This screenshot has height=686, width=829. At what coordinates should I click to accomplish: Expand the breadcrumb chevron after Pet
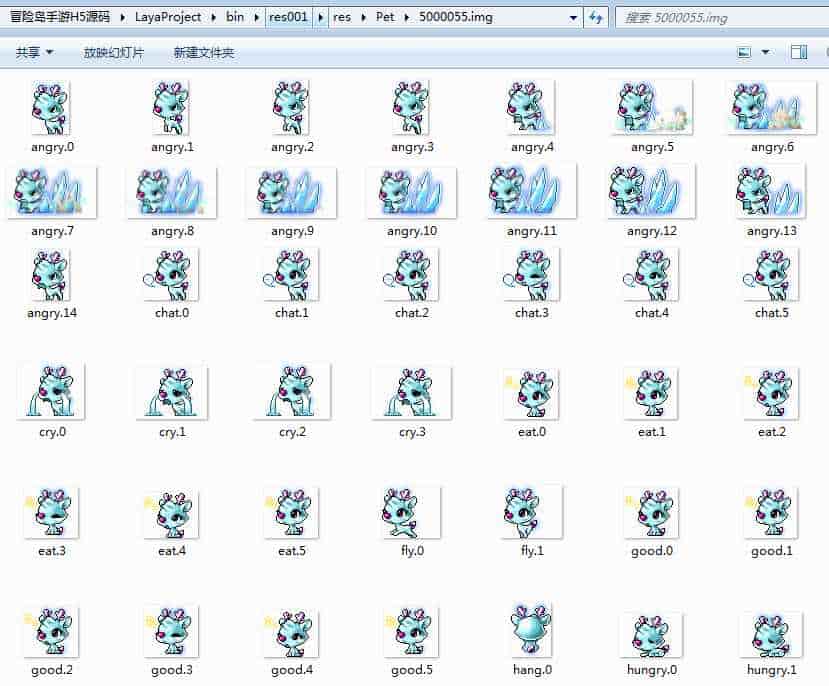click(406, 17)
